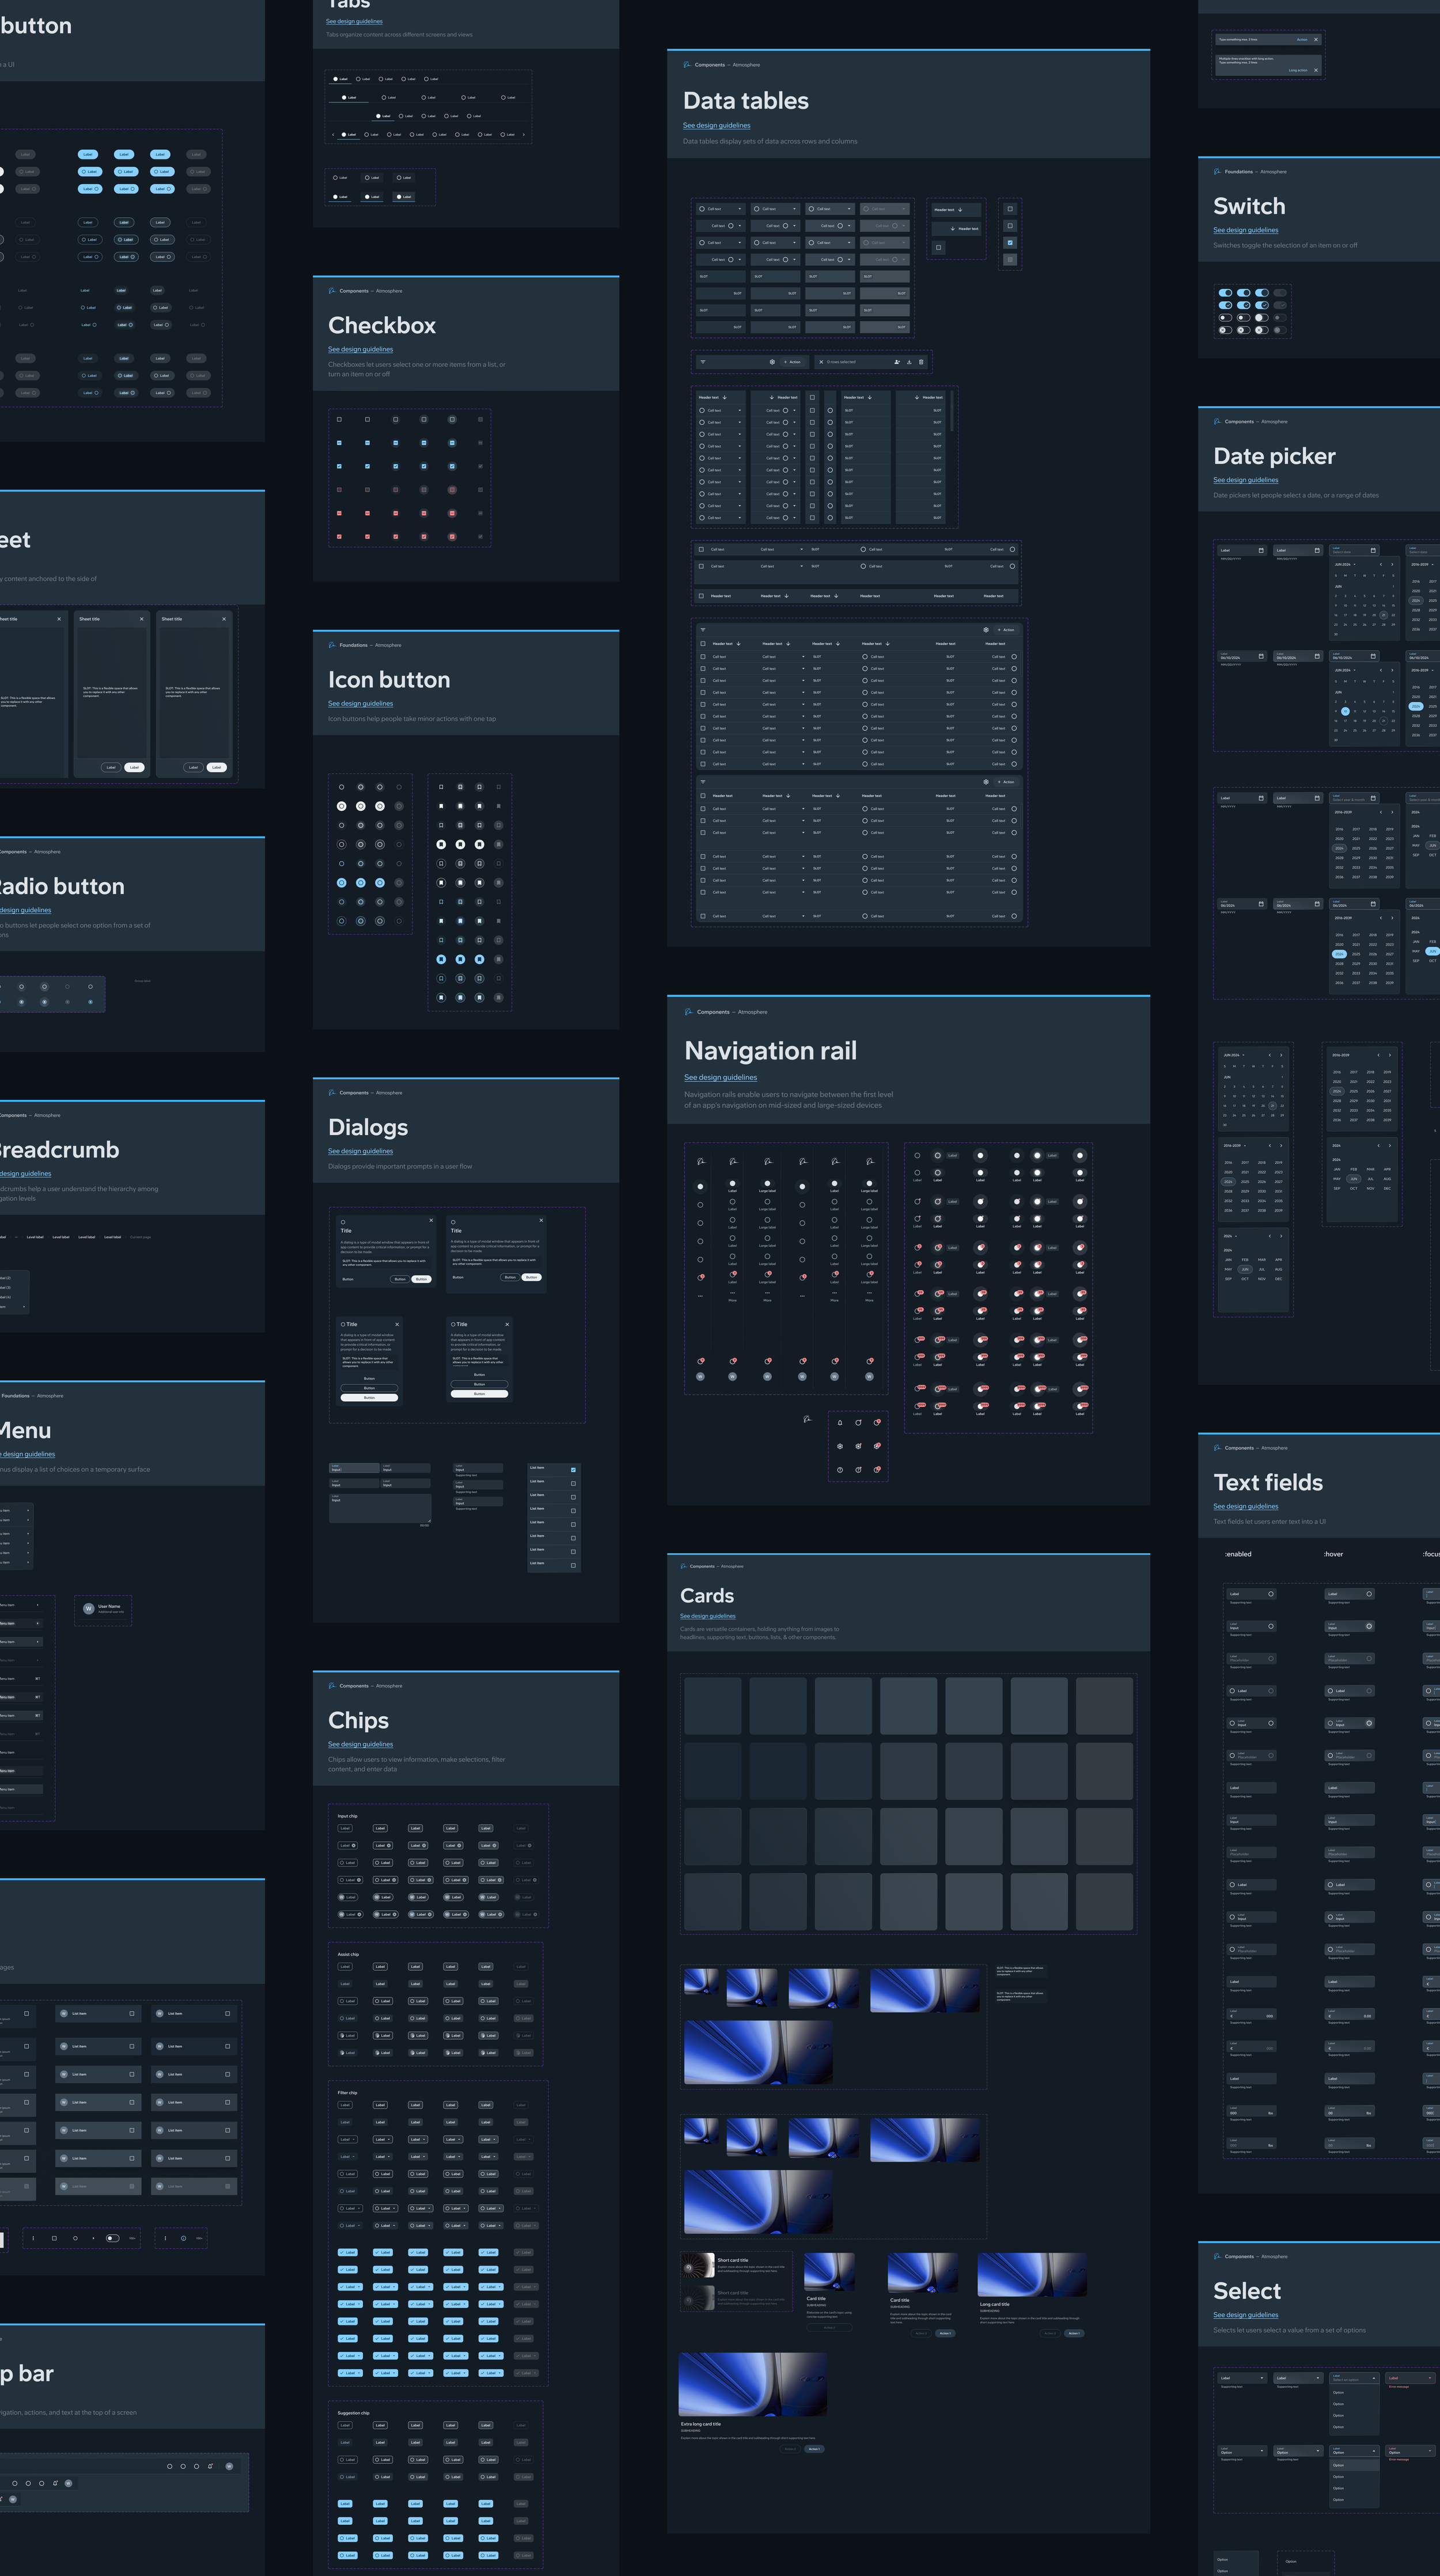Open See design guidelines under Date picker

(1245, 481)
